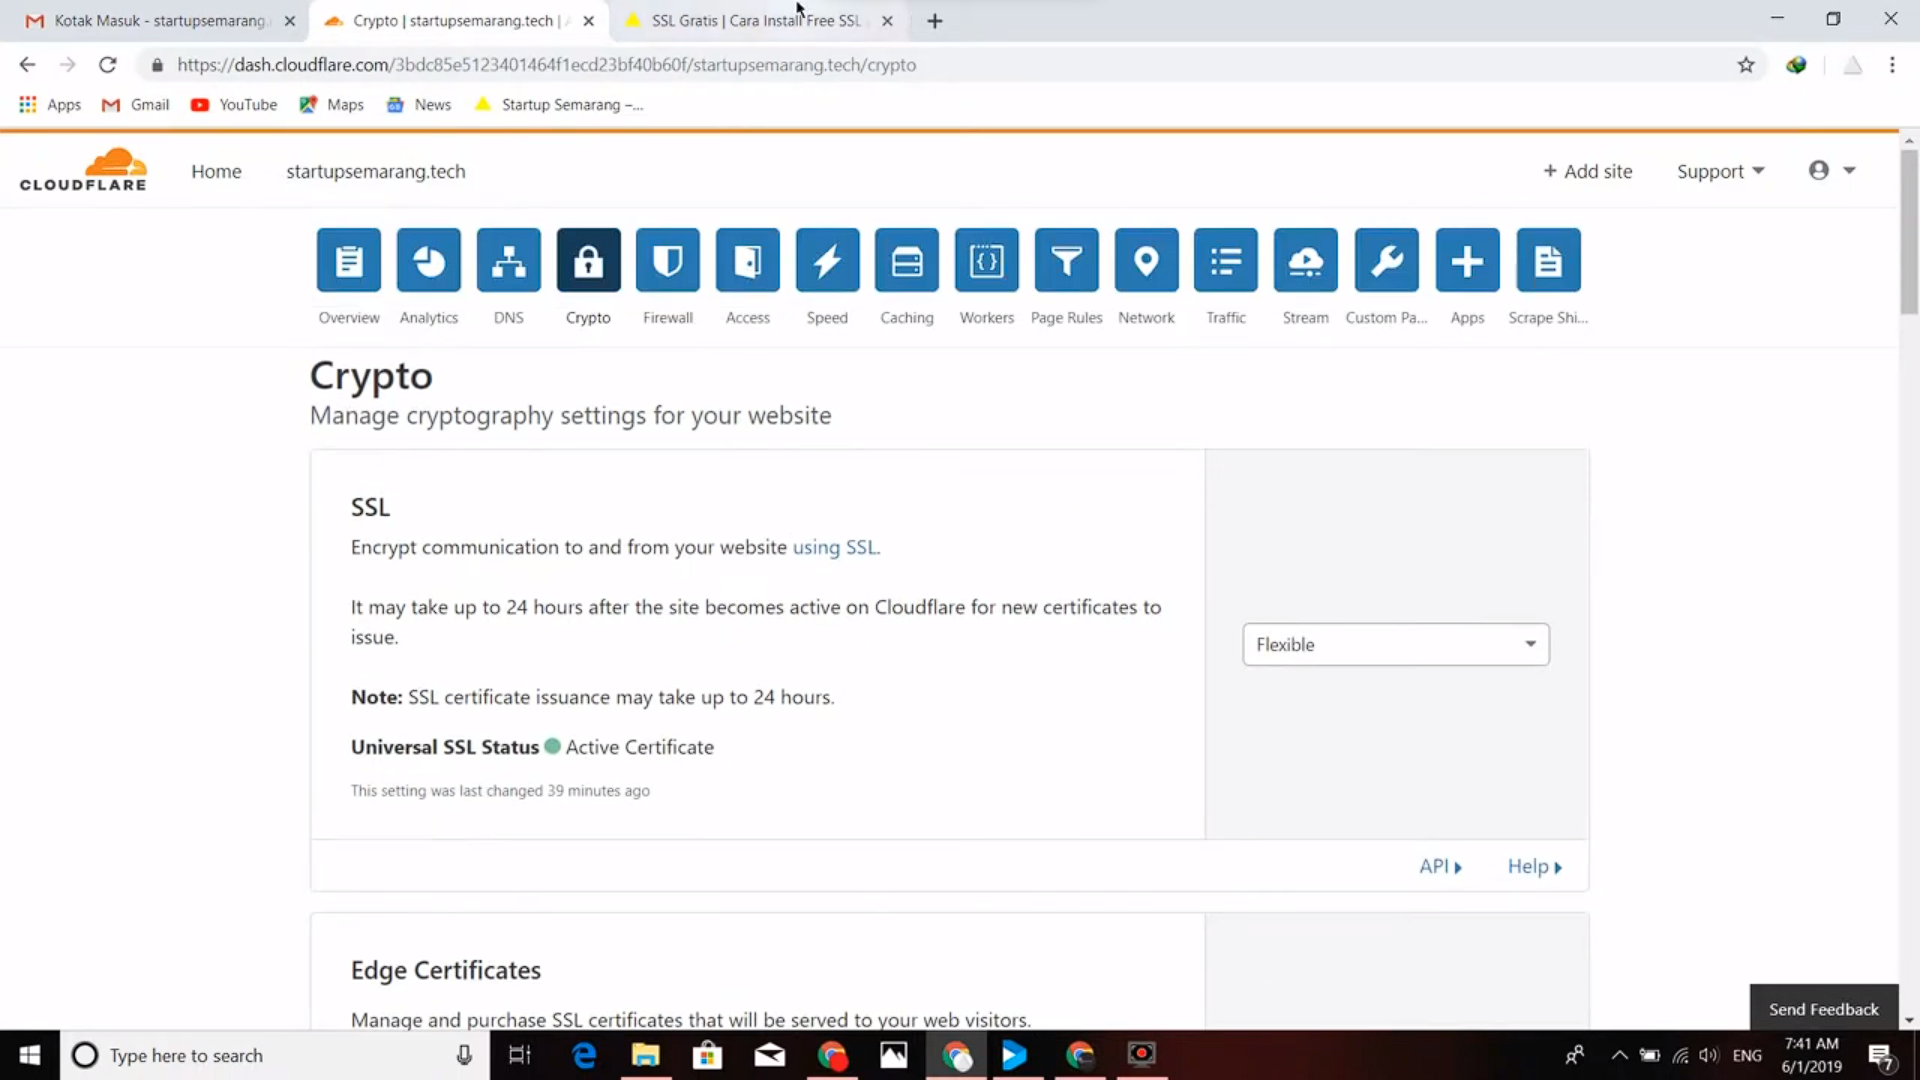Image resolution: width=1920 pixels, height=1080 pixels.
Task: Open Microsoft Edge from the taskbar
Action: pos(584,1055)
